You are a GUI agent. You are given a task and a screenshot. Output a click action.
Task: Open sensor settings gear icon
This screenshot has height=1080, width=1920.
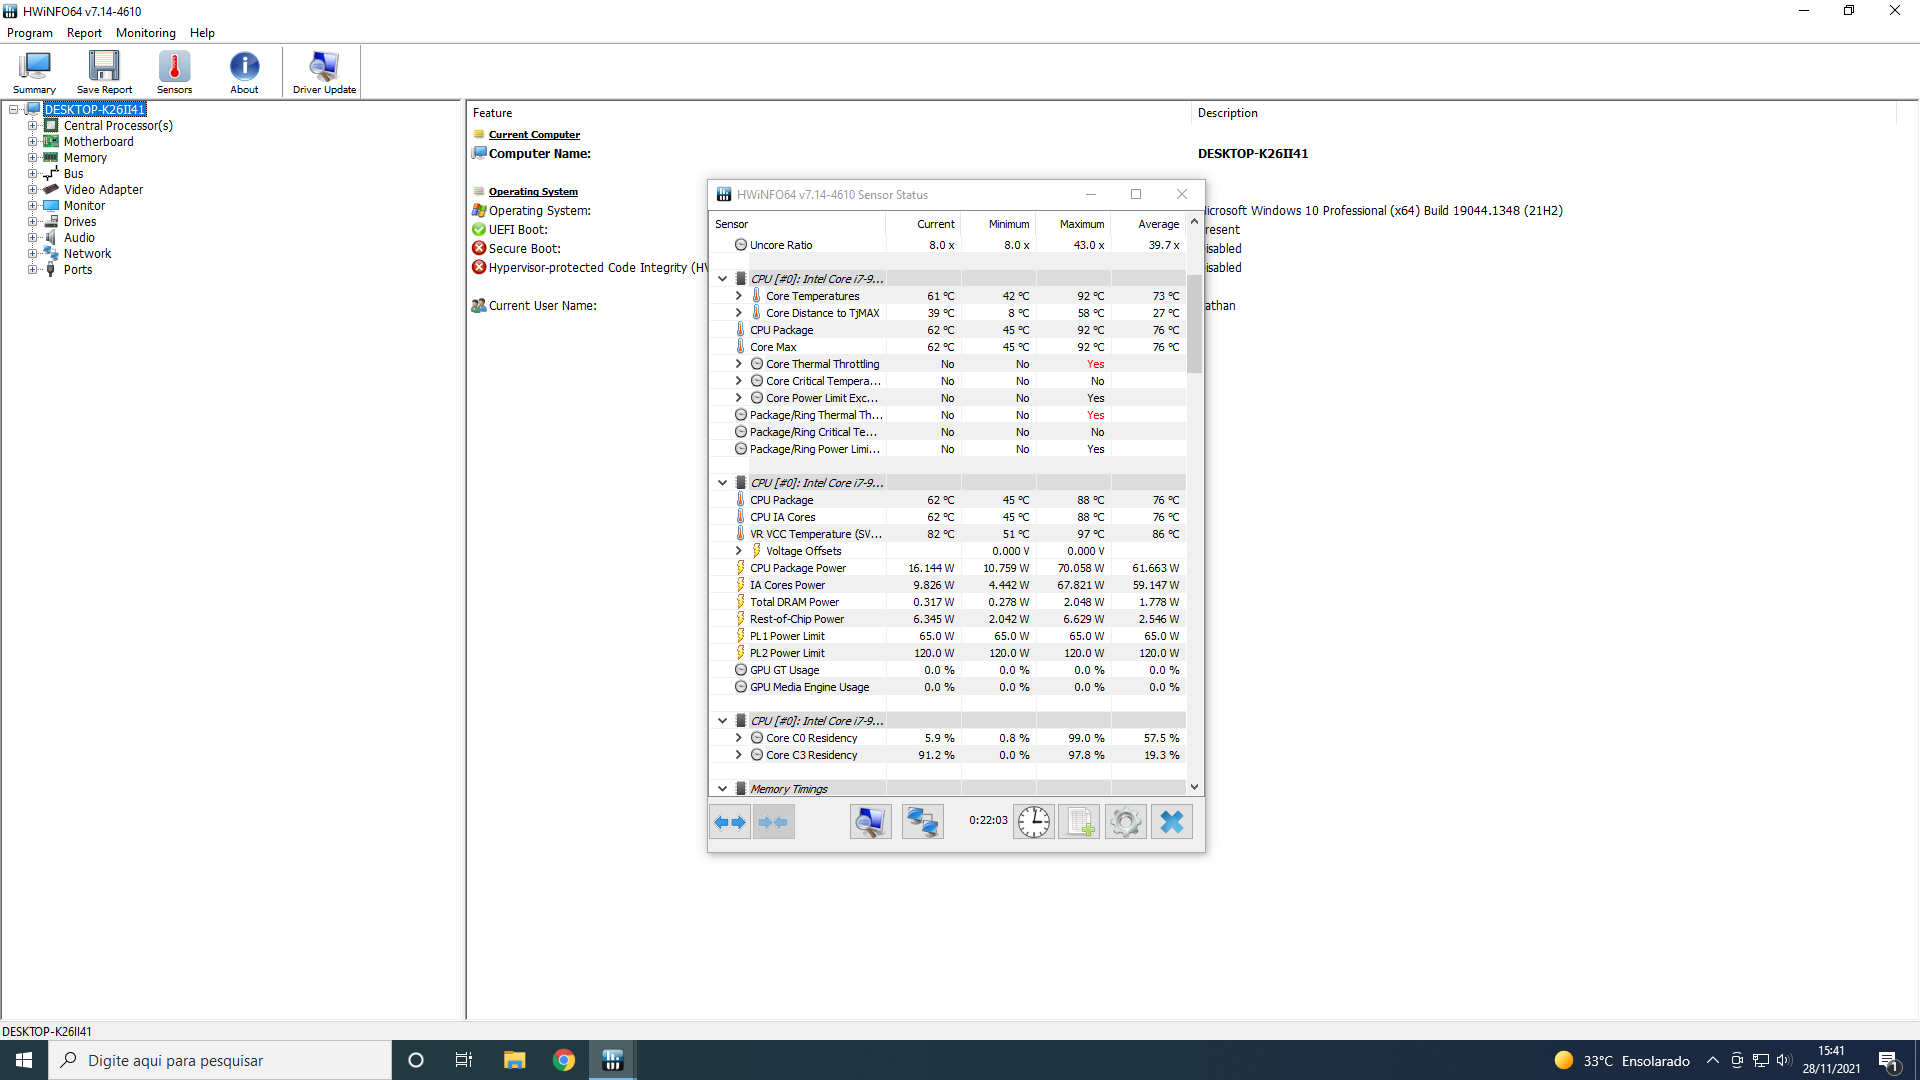[x=1125, y=822]
